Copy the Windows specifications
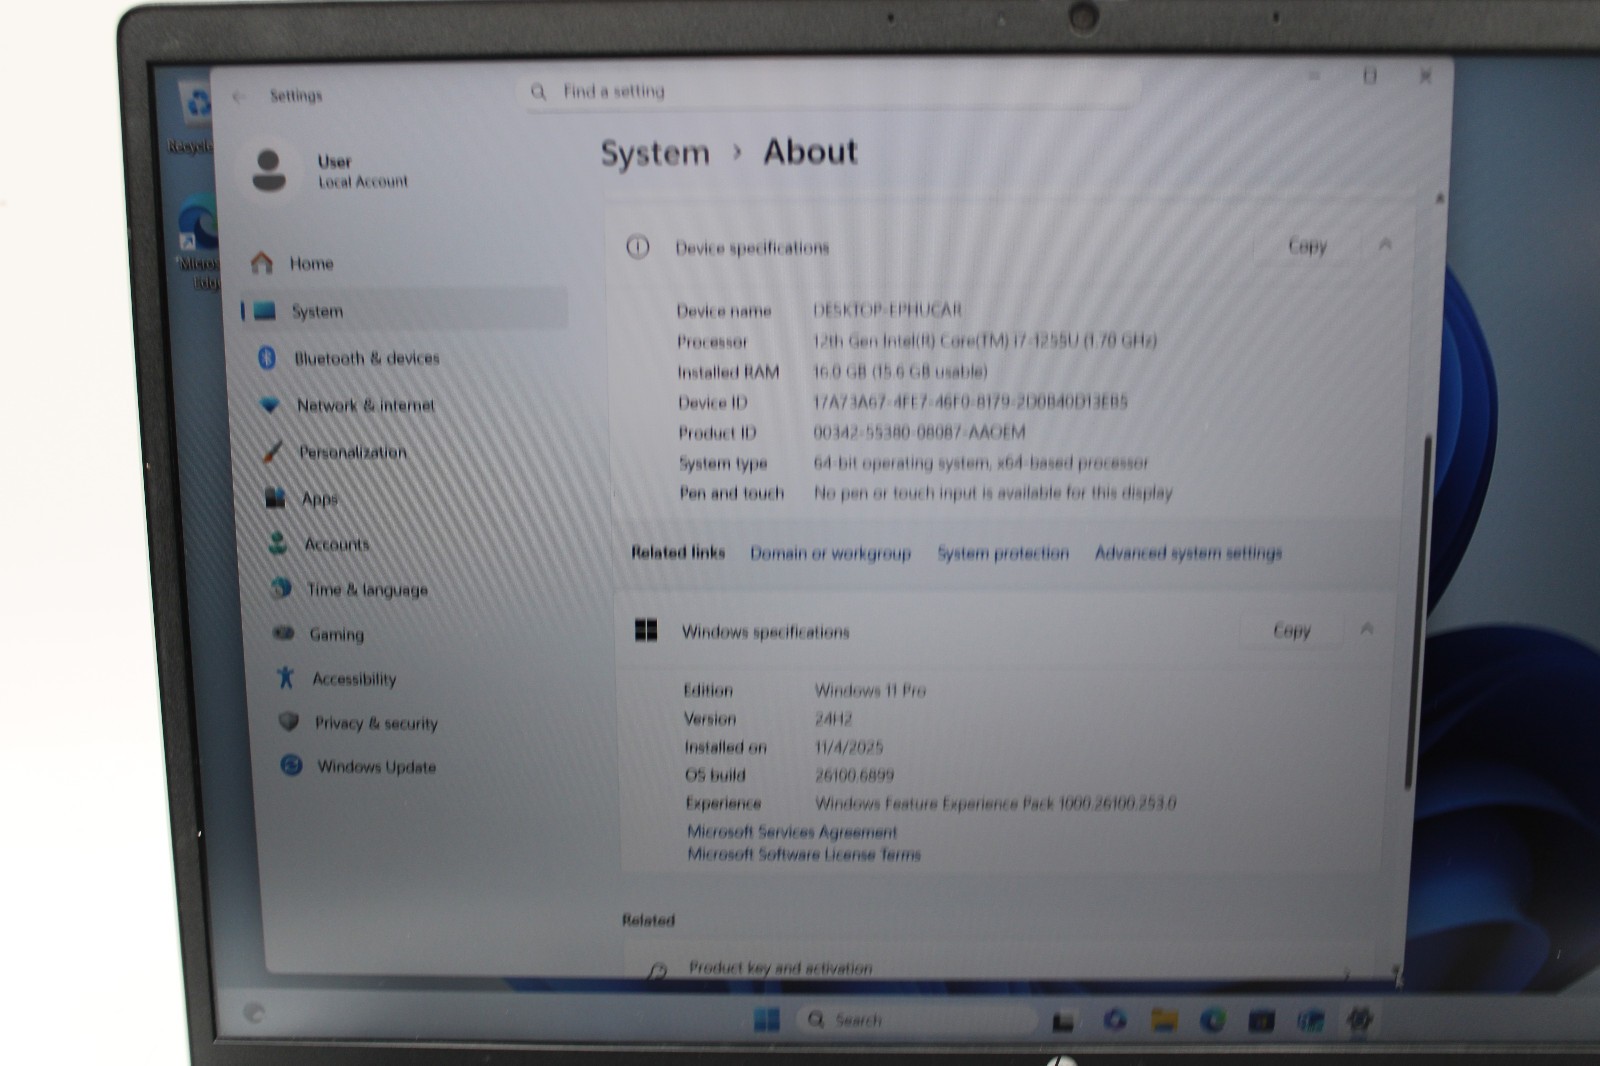Image resolution: width=1600 pixels, height=1066 pixels. pos(1291,630)
